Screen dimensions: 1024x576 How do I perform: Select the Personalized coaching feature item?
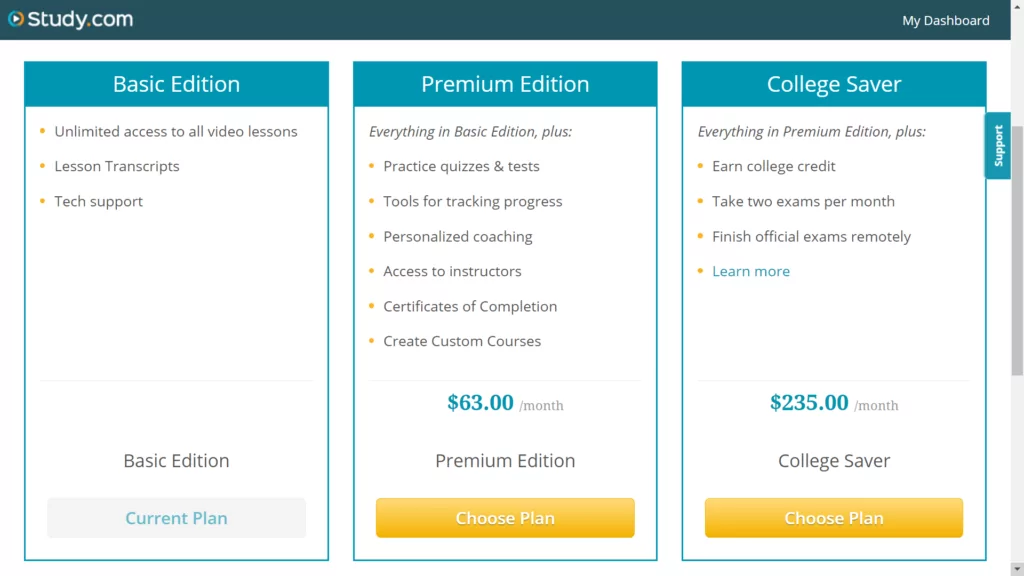(x=458, y=236)
